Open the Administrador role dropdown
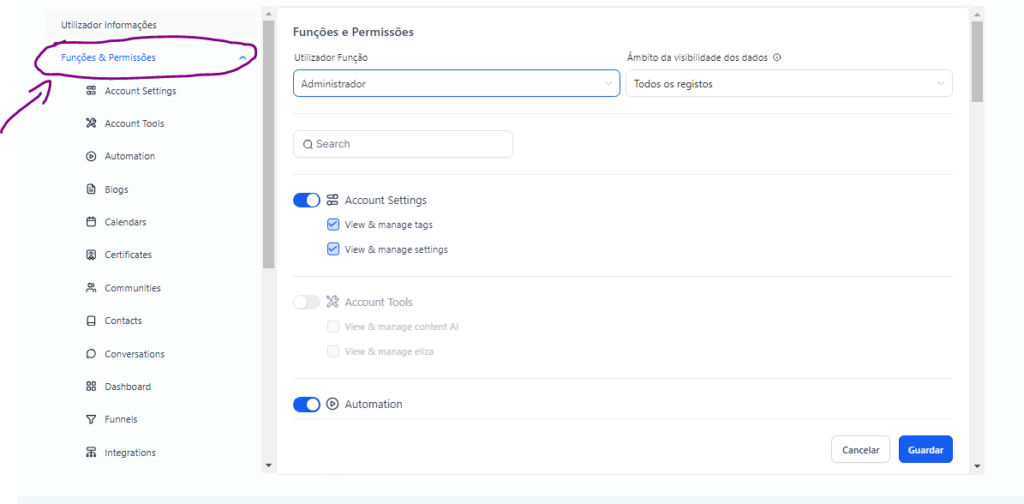 pyautogui.click(x=456, y=84)
